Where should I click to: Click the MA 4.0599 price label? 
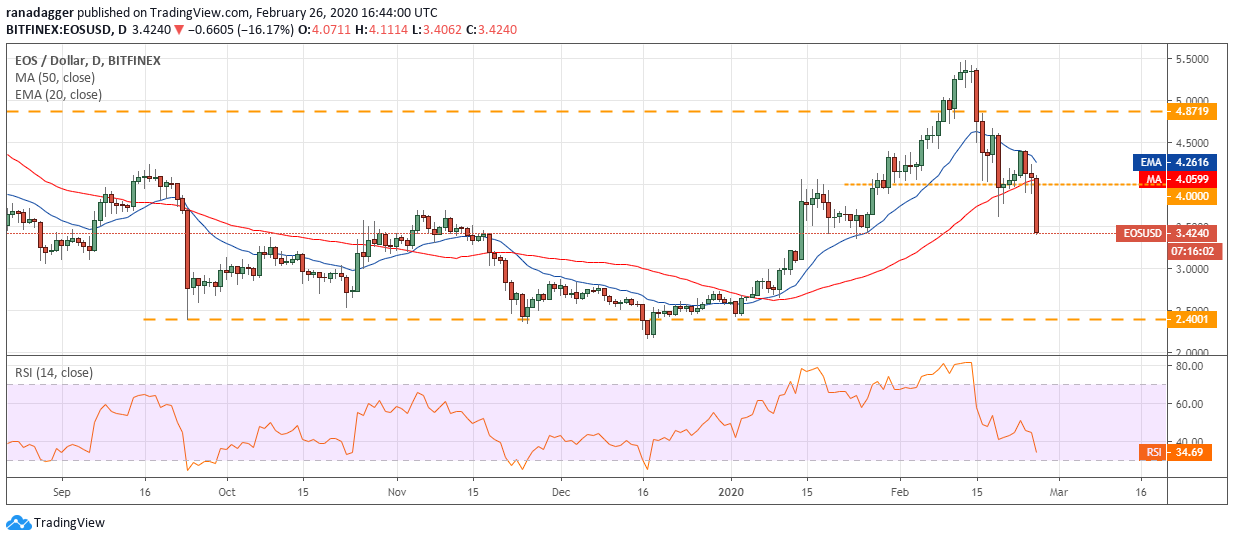[1178, 179]
